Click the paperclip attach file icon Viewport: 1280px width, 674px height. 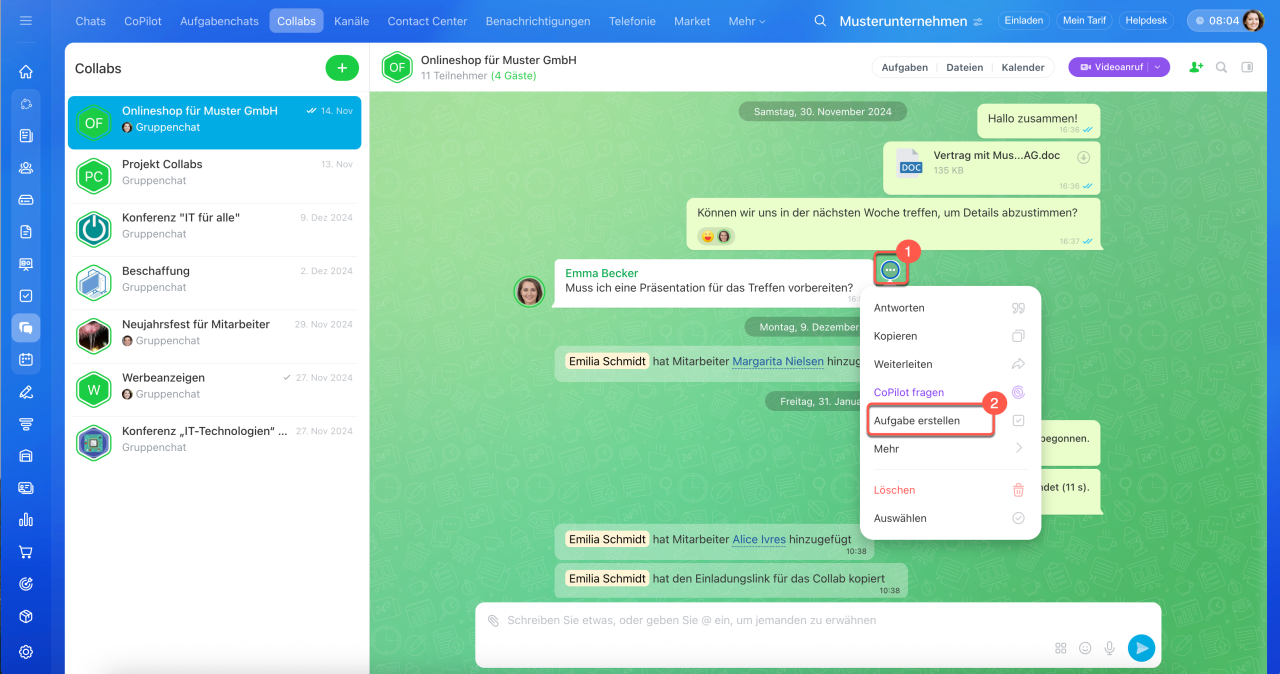click(493, 621)
